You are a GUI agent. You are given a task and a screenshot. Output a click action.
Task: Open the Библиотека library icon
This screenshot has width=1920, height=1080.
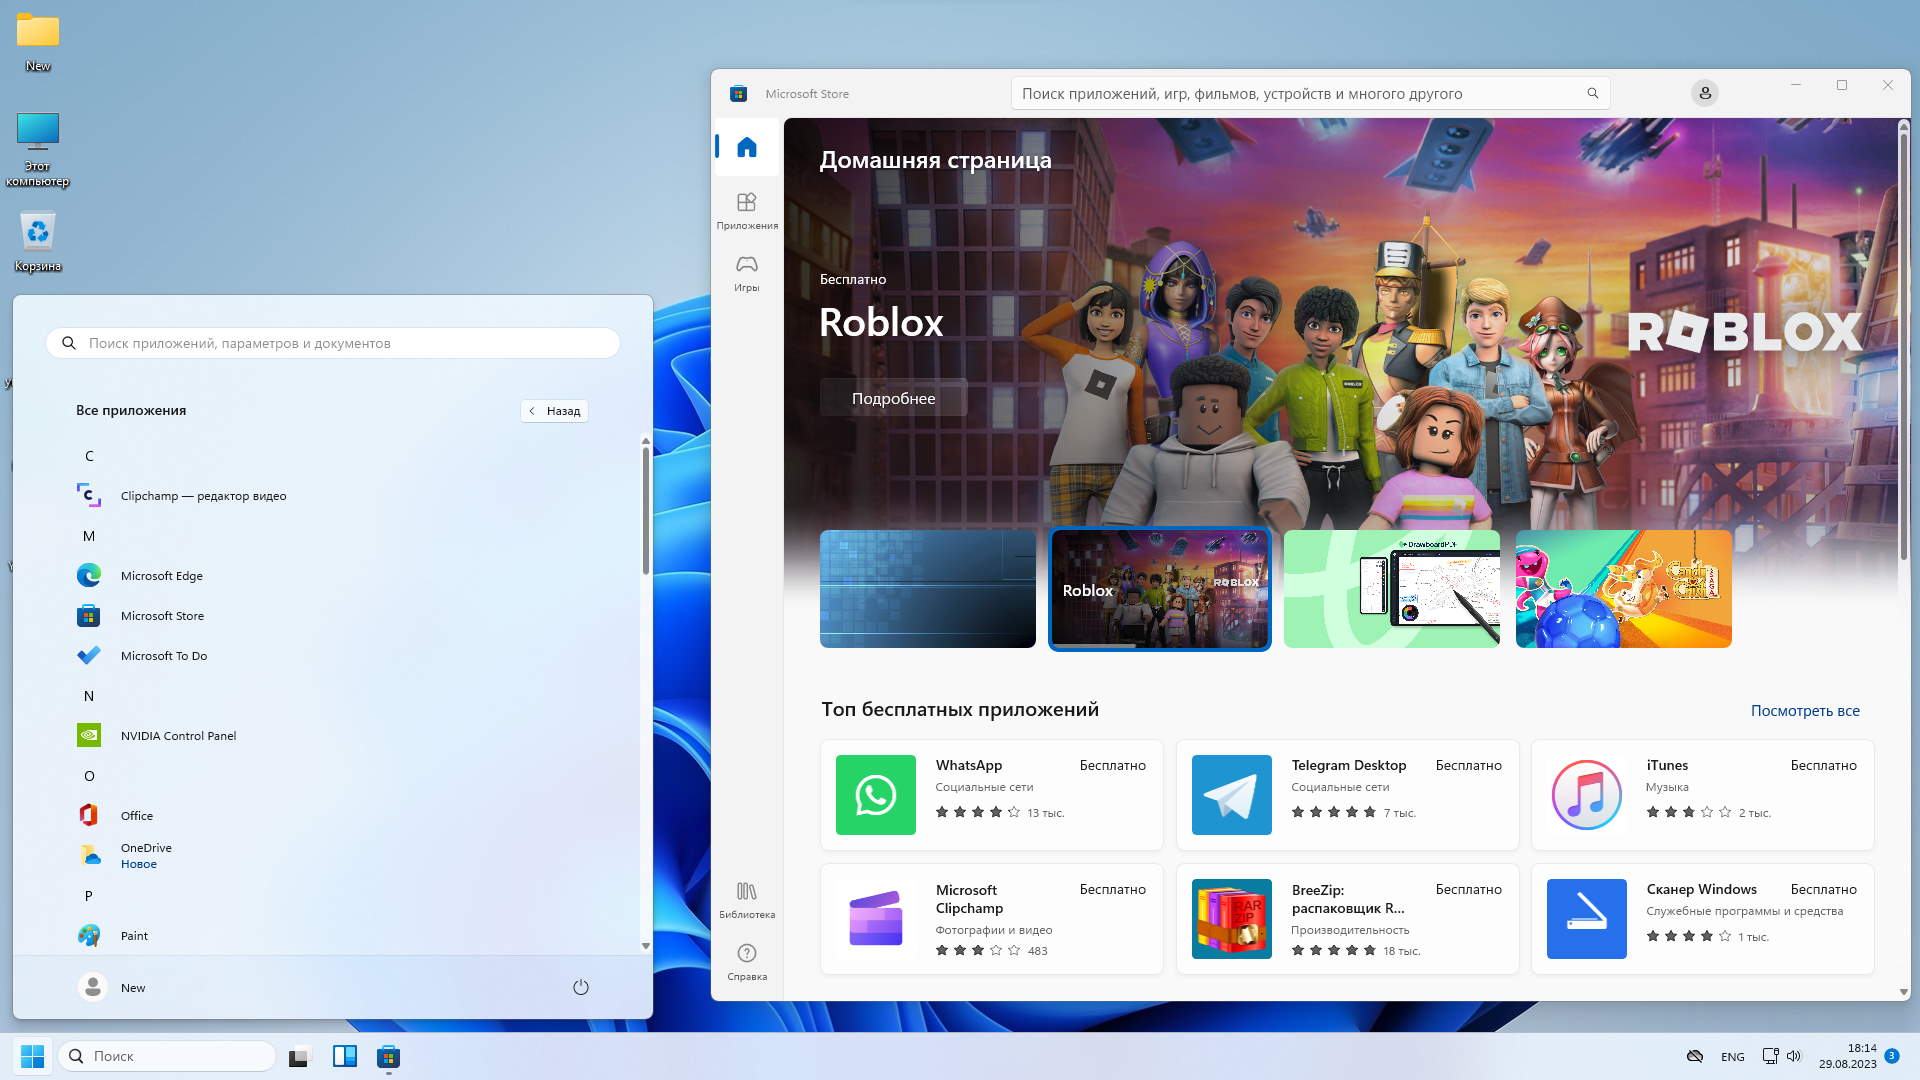[x=746, y=899]
